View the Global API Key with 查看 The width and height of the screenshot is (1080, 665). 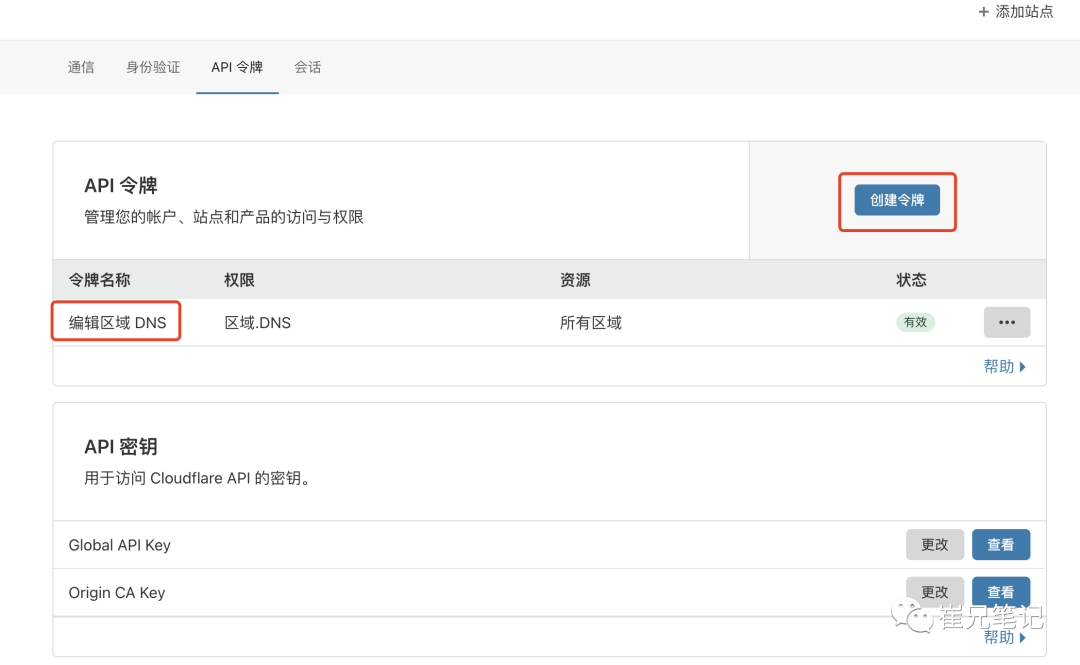coord(1000,545)
